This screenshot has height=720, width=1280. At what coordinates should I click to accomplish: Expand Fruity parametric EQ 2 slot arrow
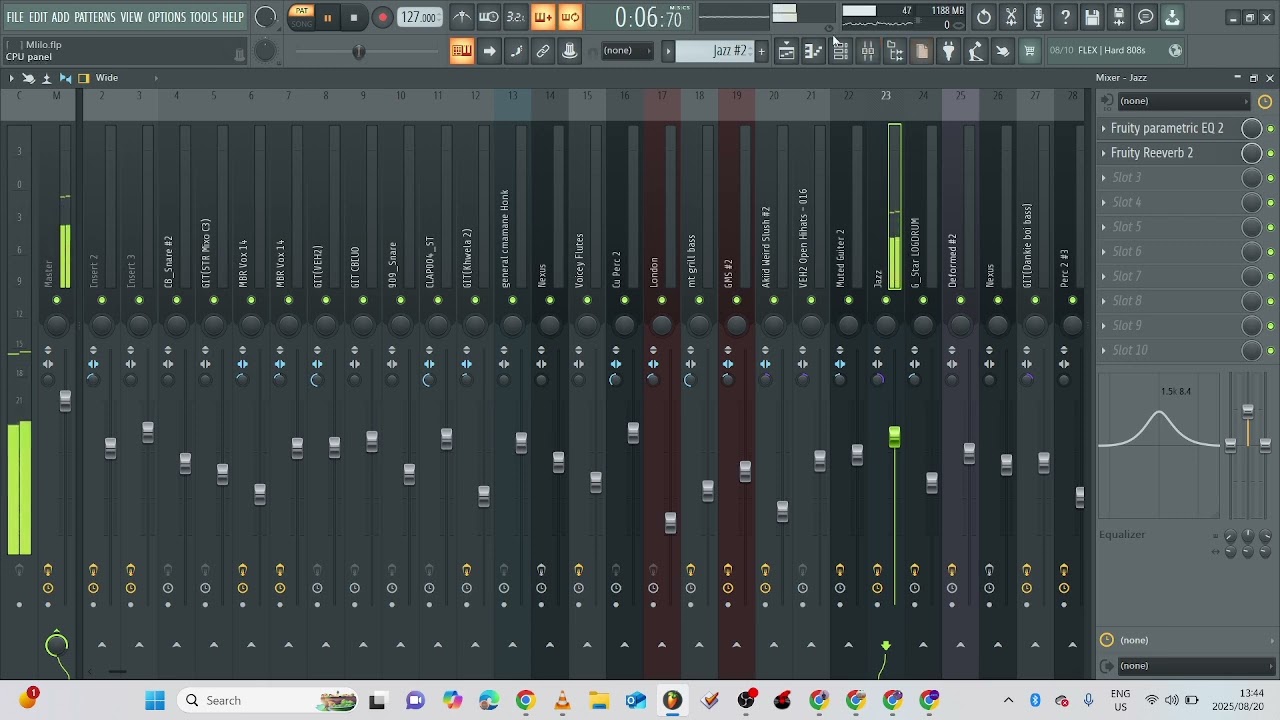click(x=1104, y=128)
